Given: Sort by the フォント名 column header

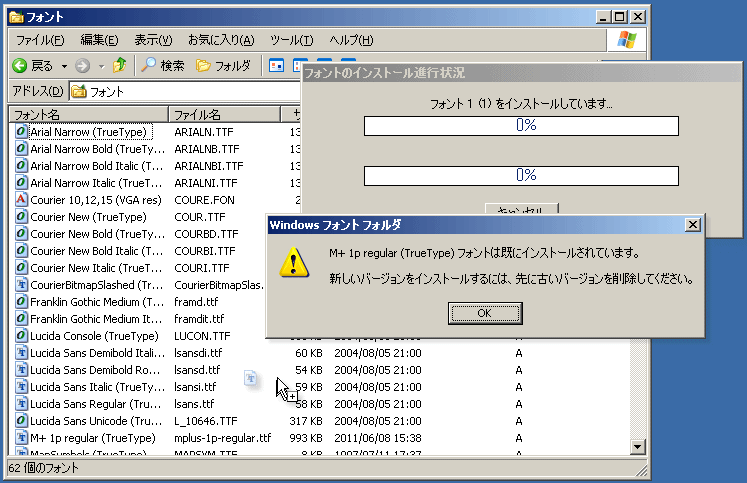Looking at the screenshot, I should click(x=89, y=114).
